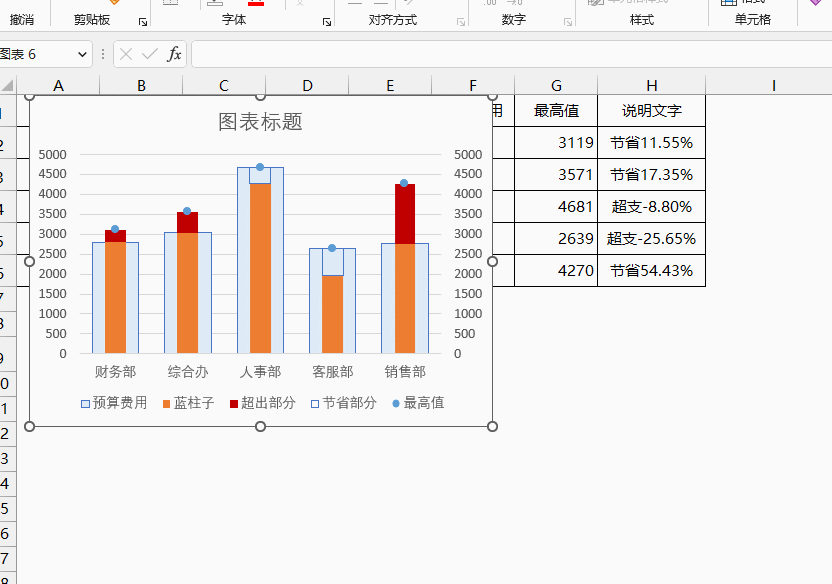
Task: Select the cell containing 4681
Action: (556, 206)
